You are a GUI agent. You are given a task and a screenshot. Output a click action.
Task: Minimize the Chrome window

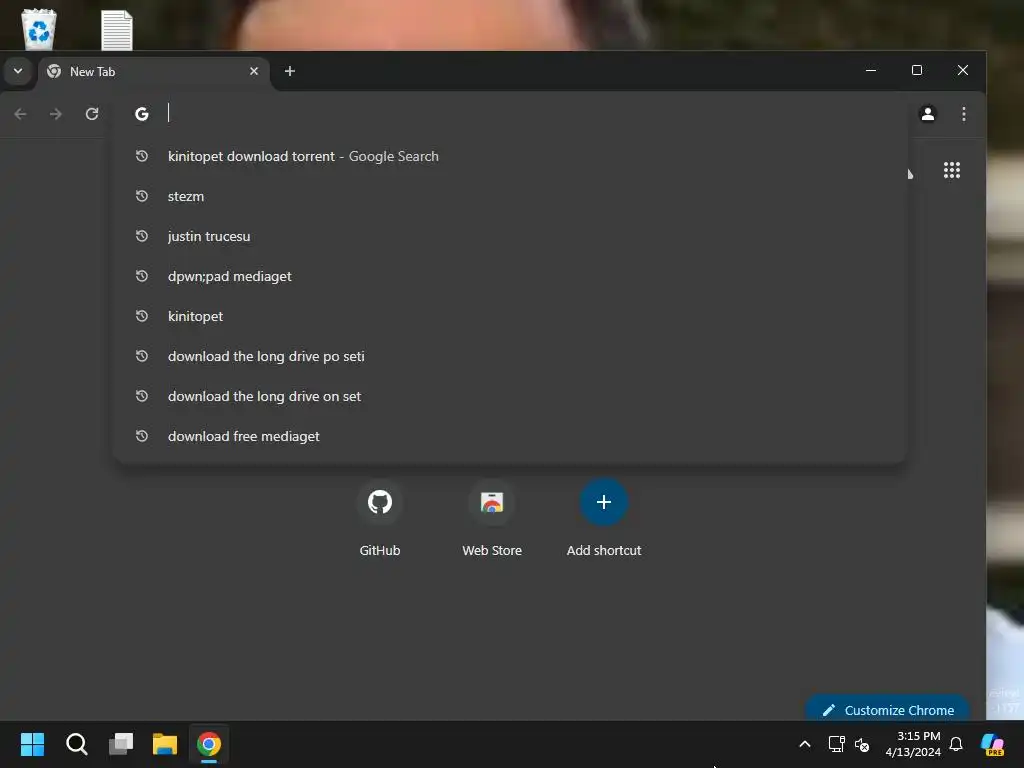click(871, 70)
